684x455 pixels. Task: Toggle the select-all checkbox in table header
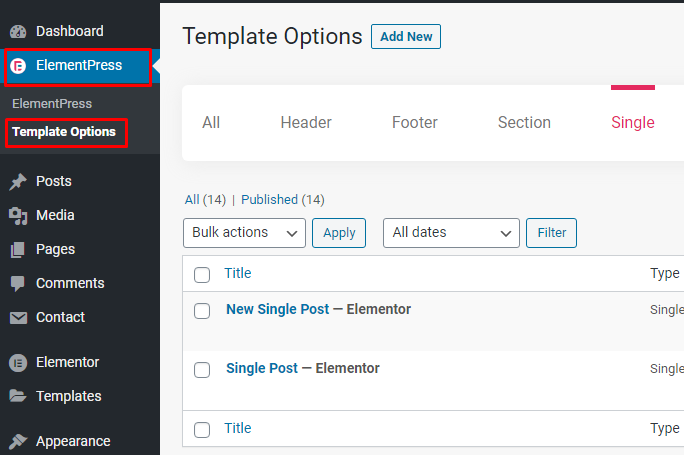202,275
